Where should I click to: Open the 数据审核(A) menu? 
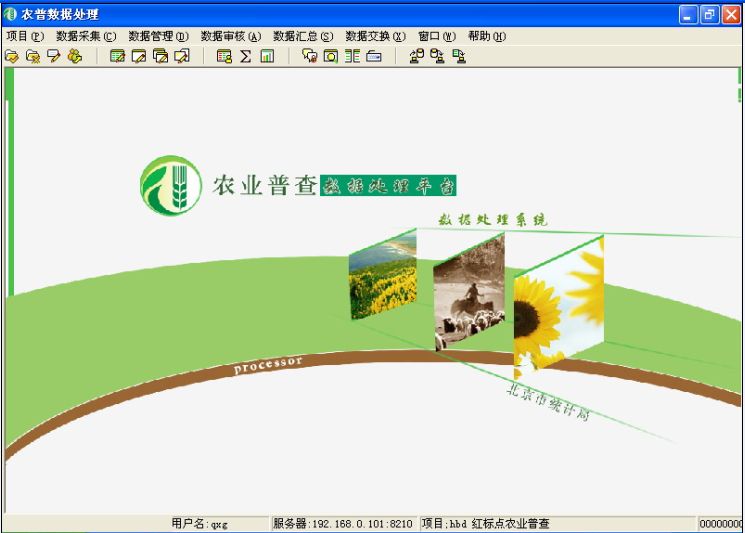(x=230, y=36)
